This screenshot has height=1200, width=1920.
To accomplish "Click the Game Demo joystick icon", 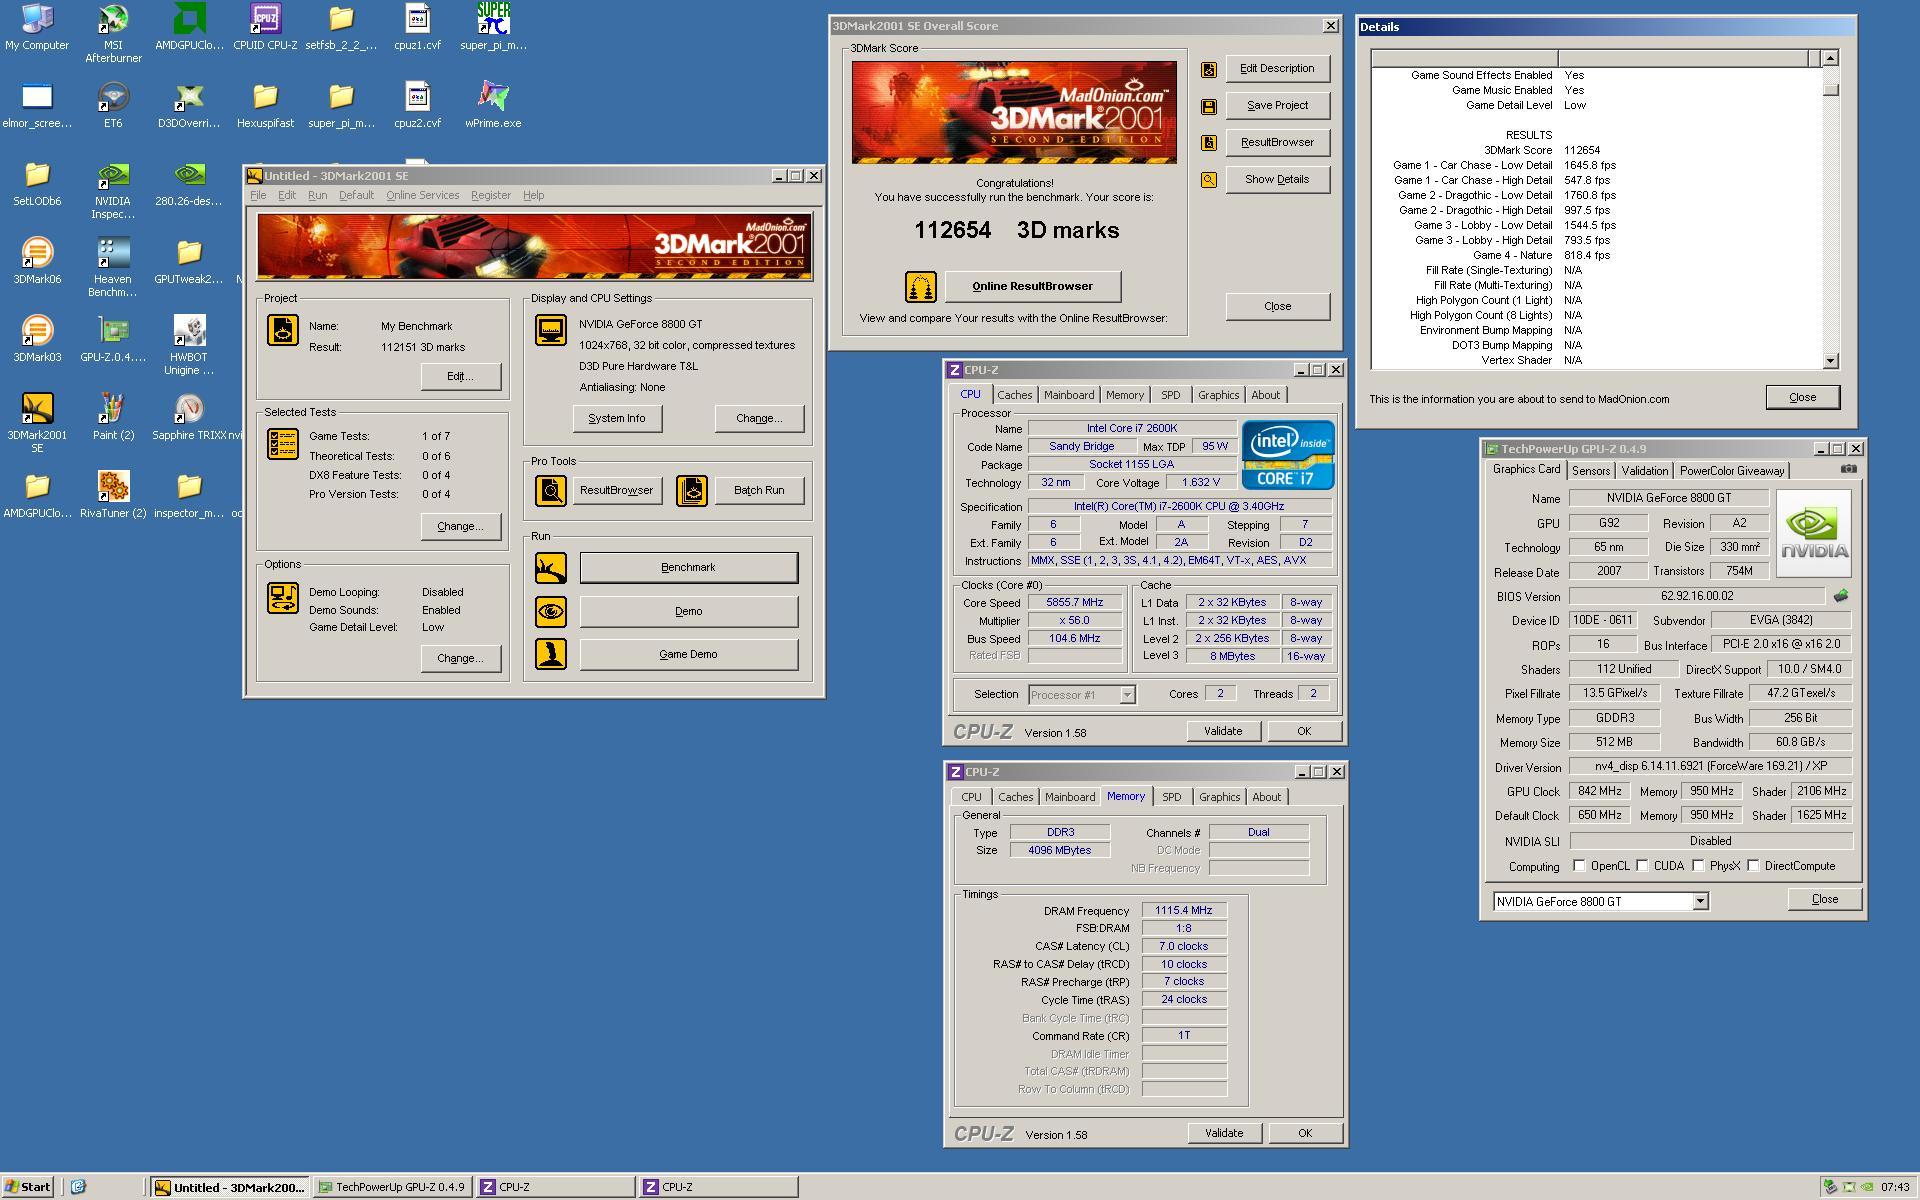I will pos(550,654).
